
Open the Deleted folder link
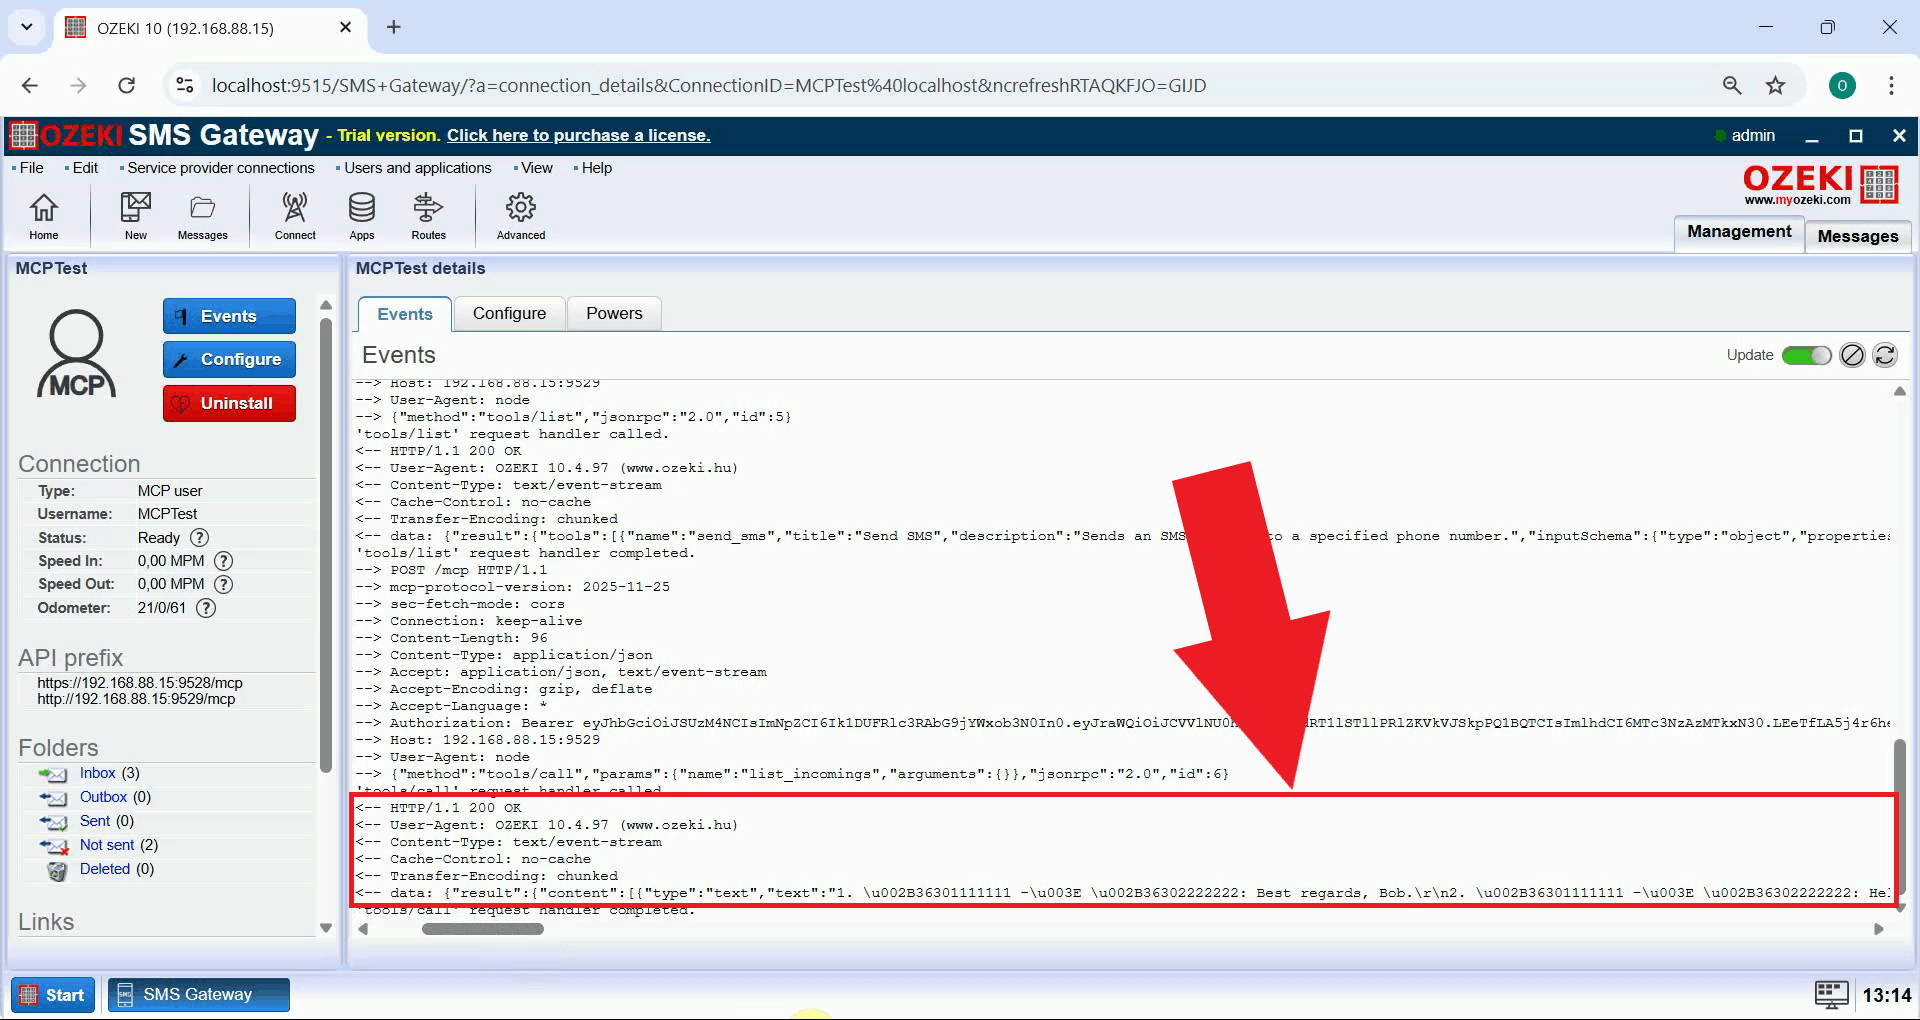coord(105,869)
